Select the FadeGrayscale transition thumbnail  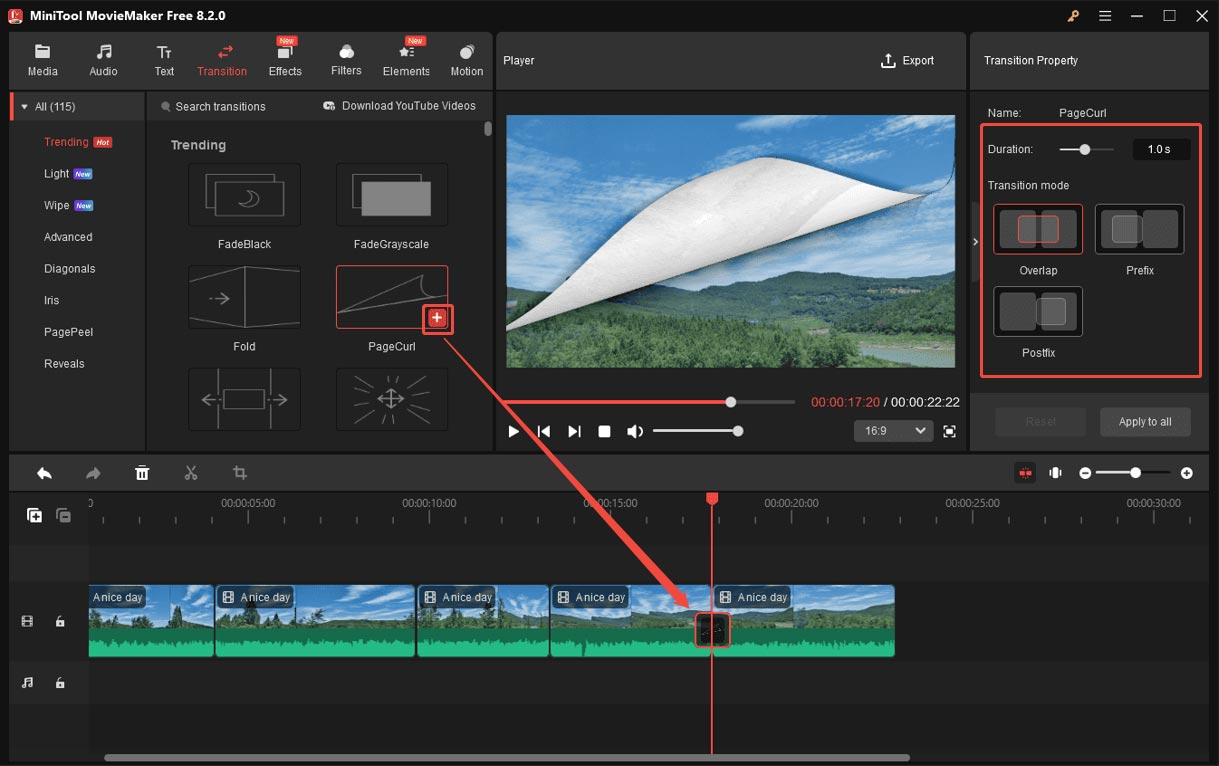point(391,195)
